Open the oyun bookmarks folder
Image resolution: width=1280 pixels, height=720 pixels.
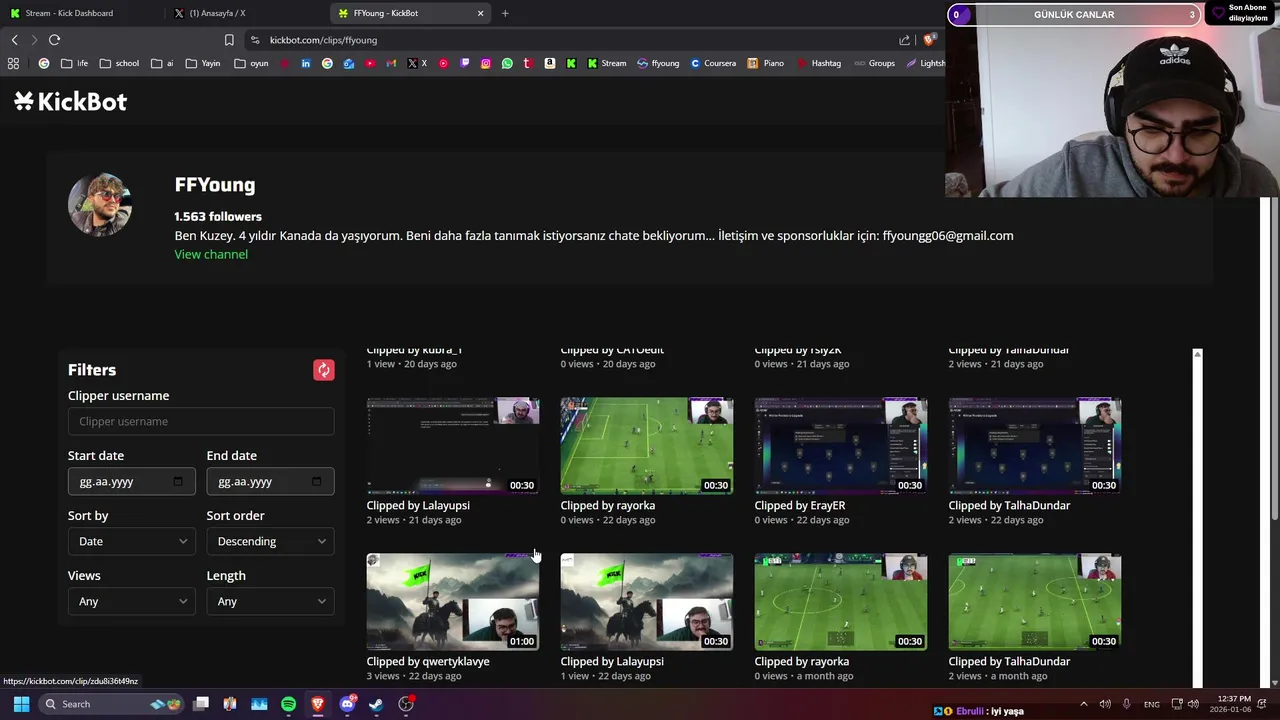251,63
